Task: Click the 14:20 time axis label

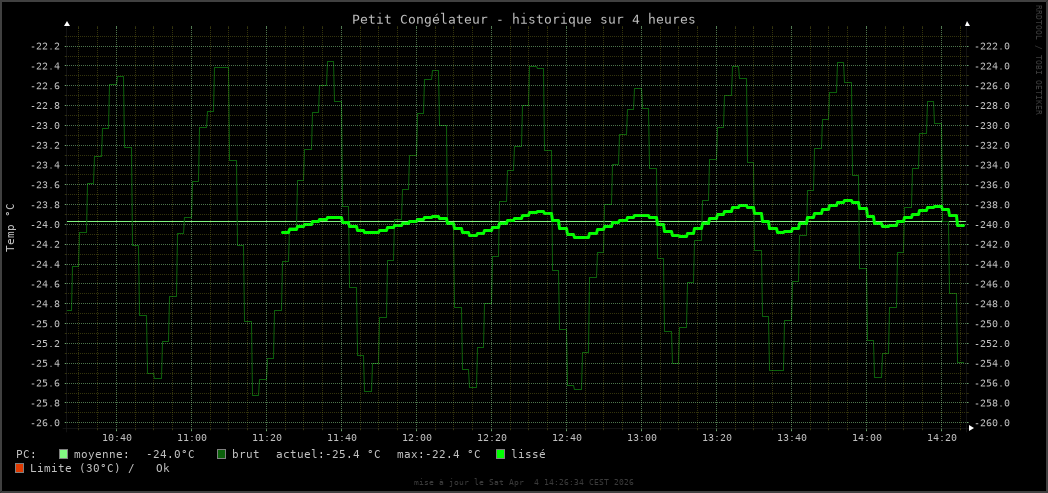Action: pos(942,438)
